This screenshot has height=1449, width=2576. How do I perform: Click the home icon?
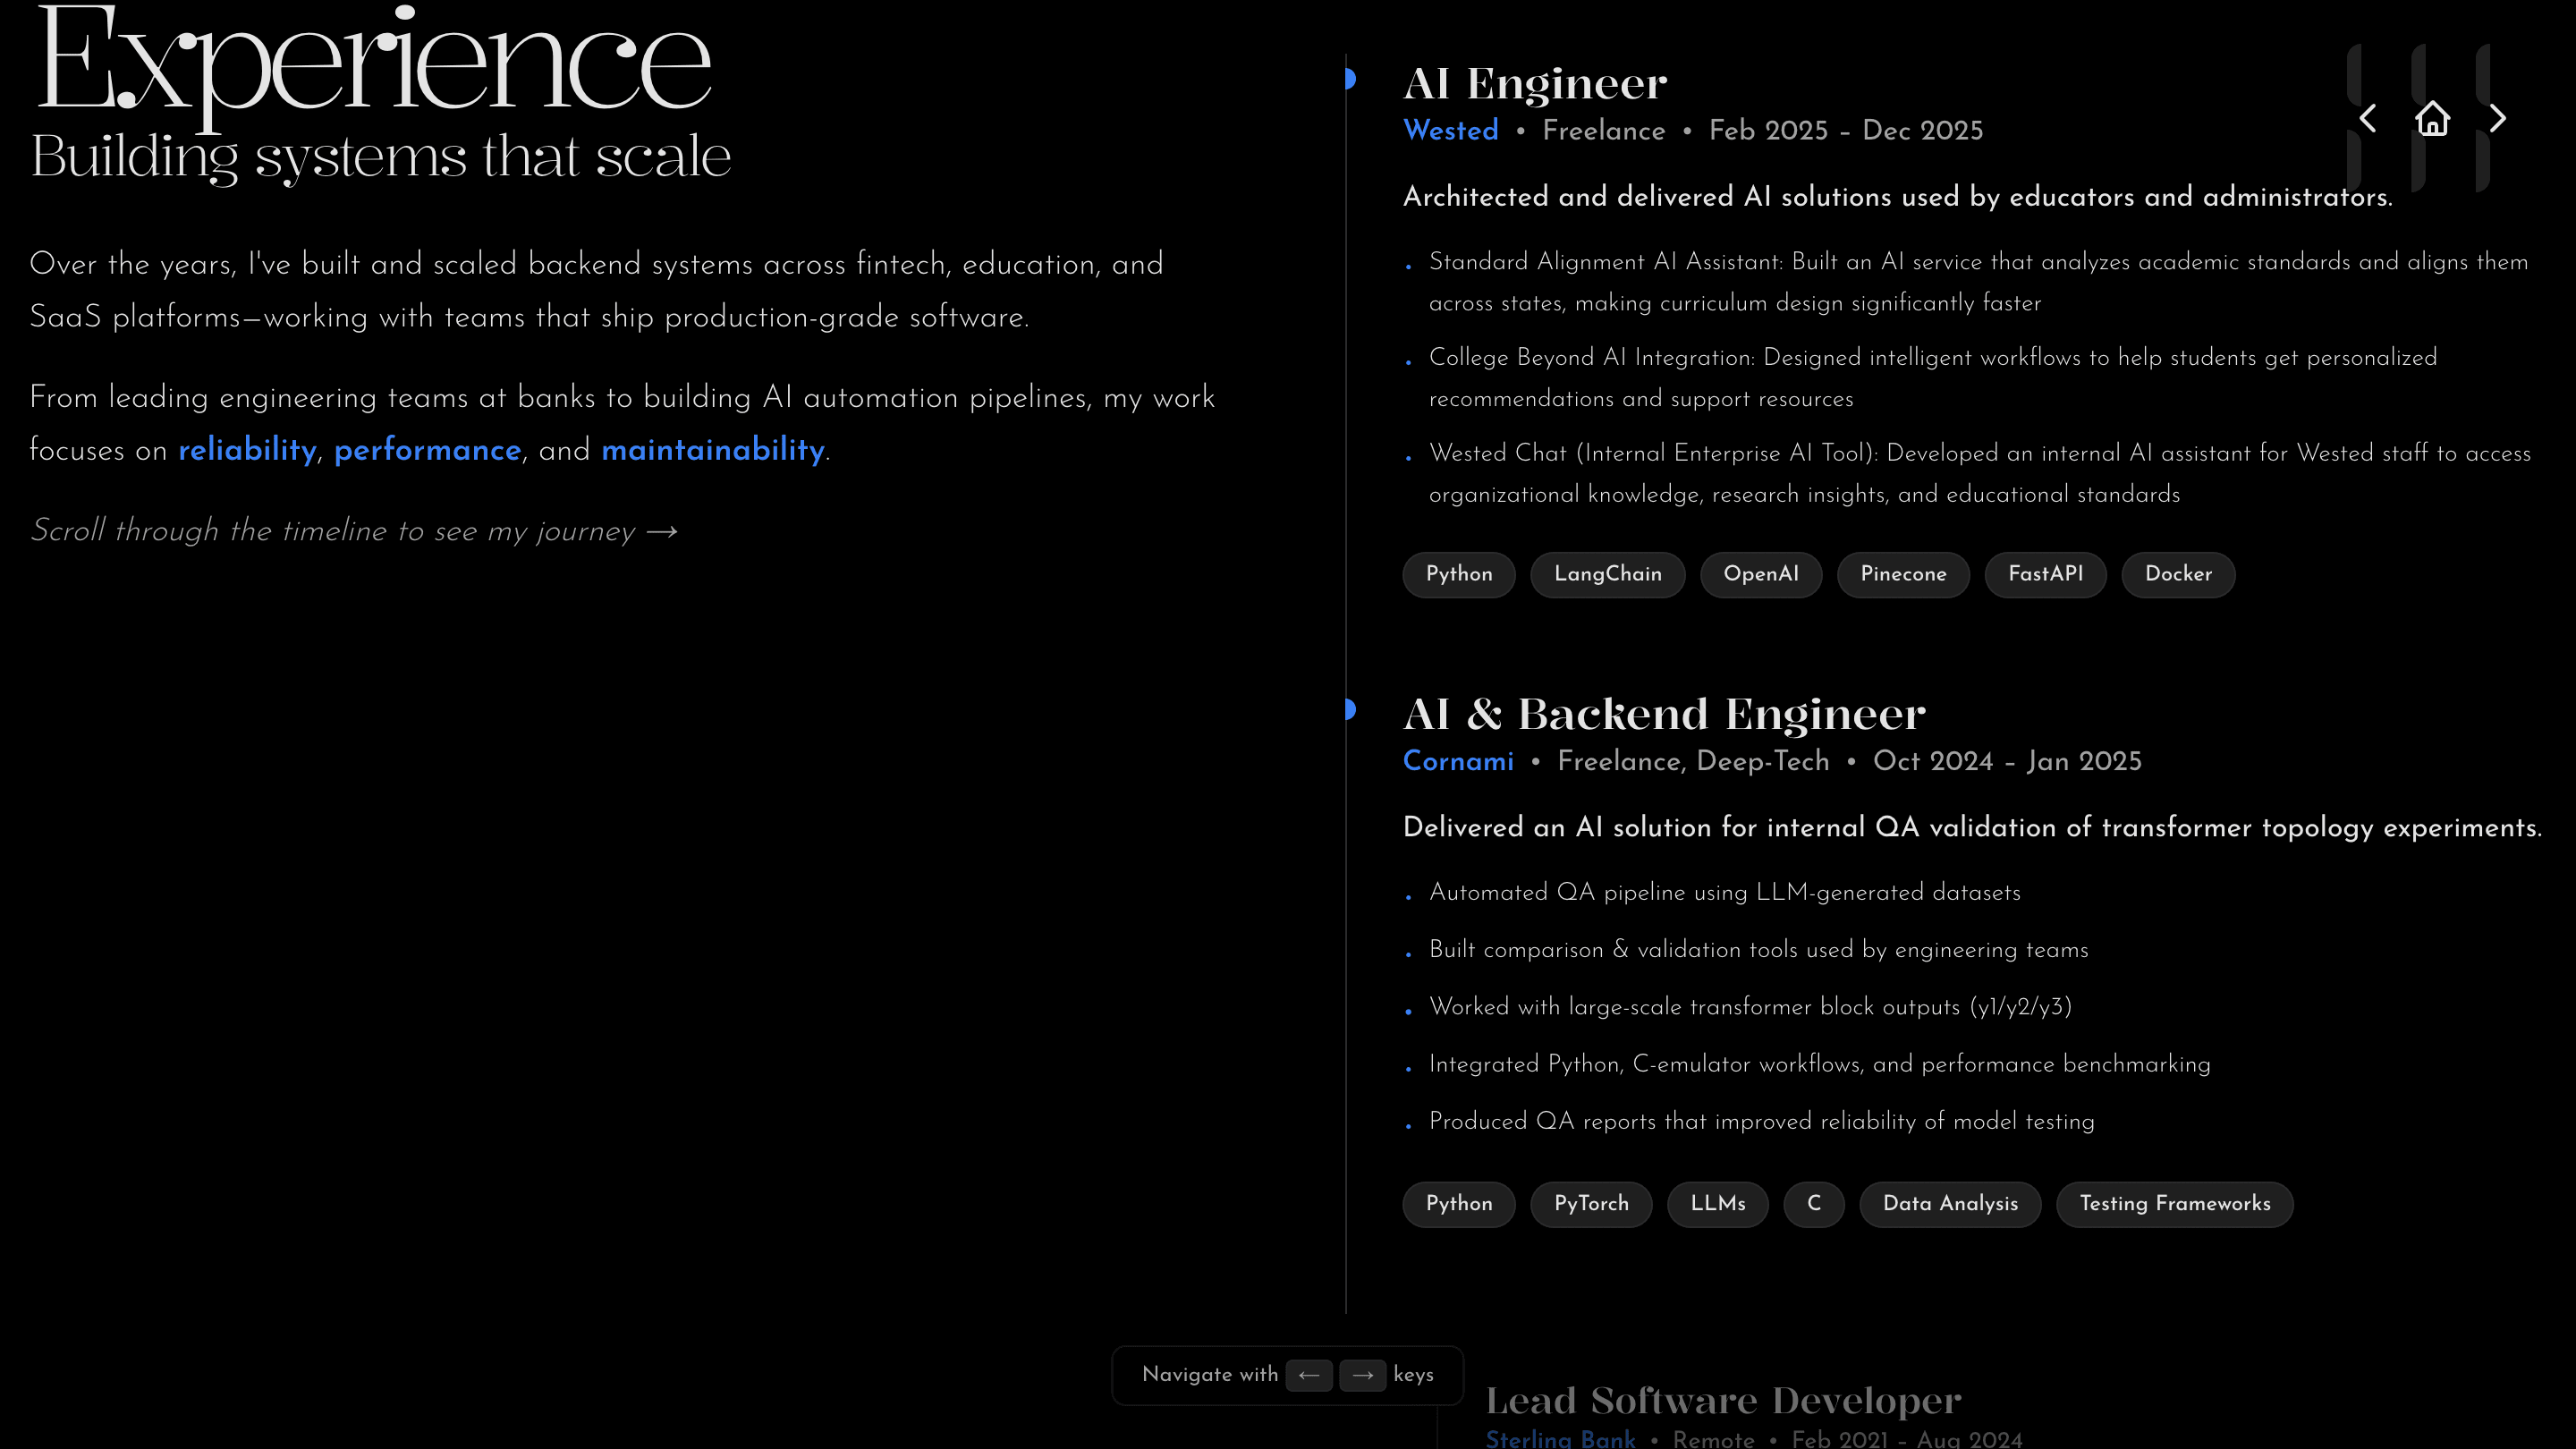tap(2432, 119)
